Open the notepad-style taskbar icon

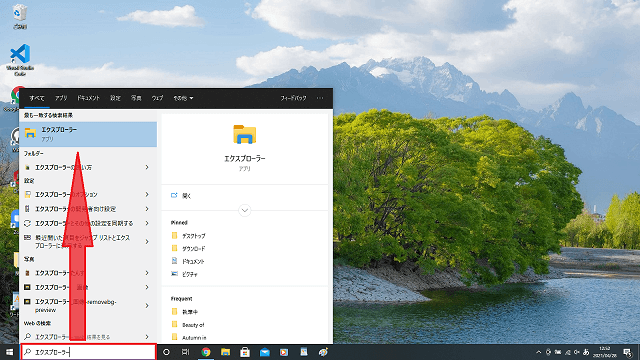tap(304, 352)
